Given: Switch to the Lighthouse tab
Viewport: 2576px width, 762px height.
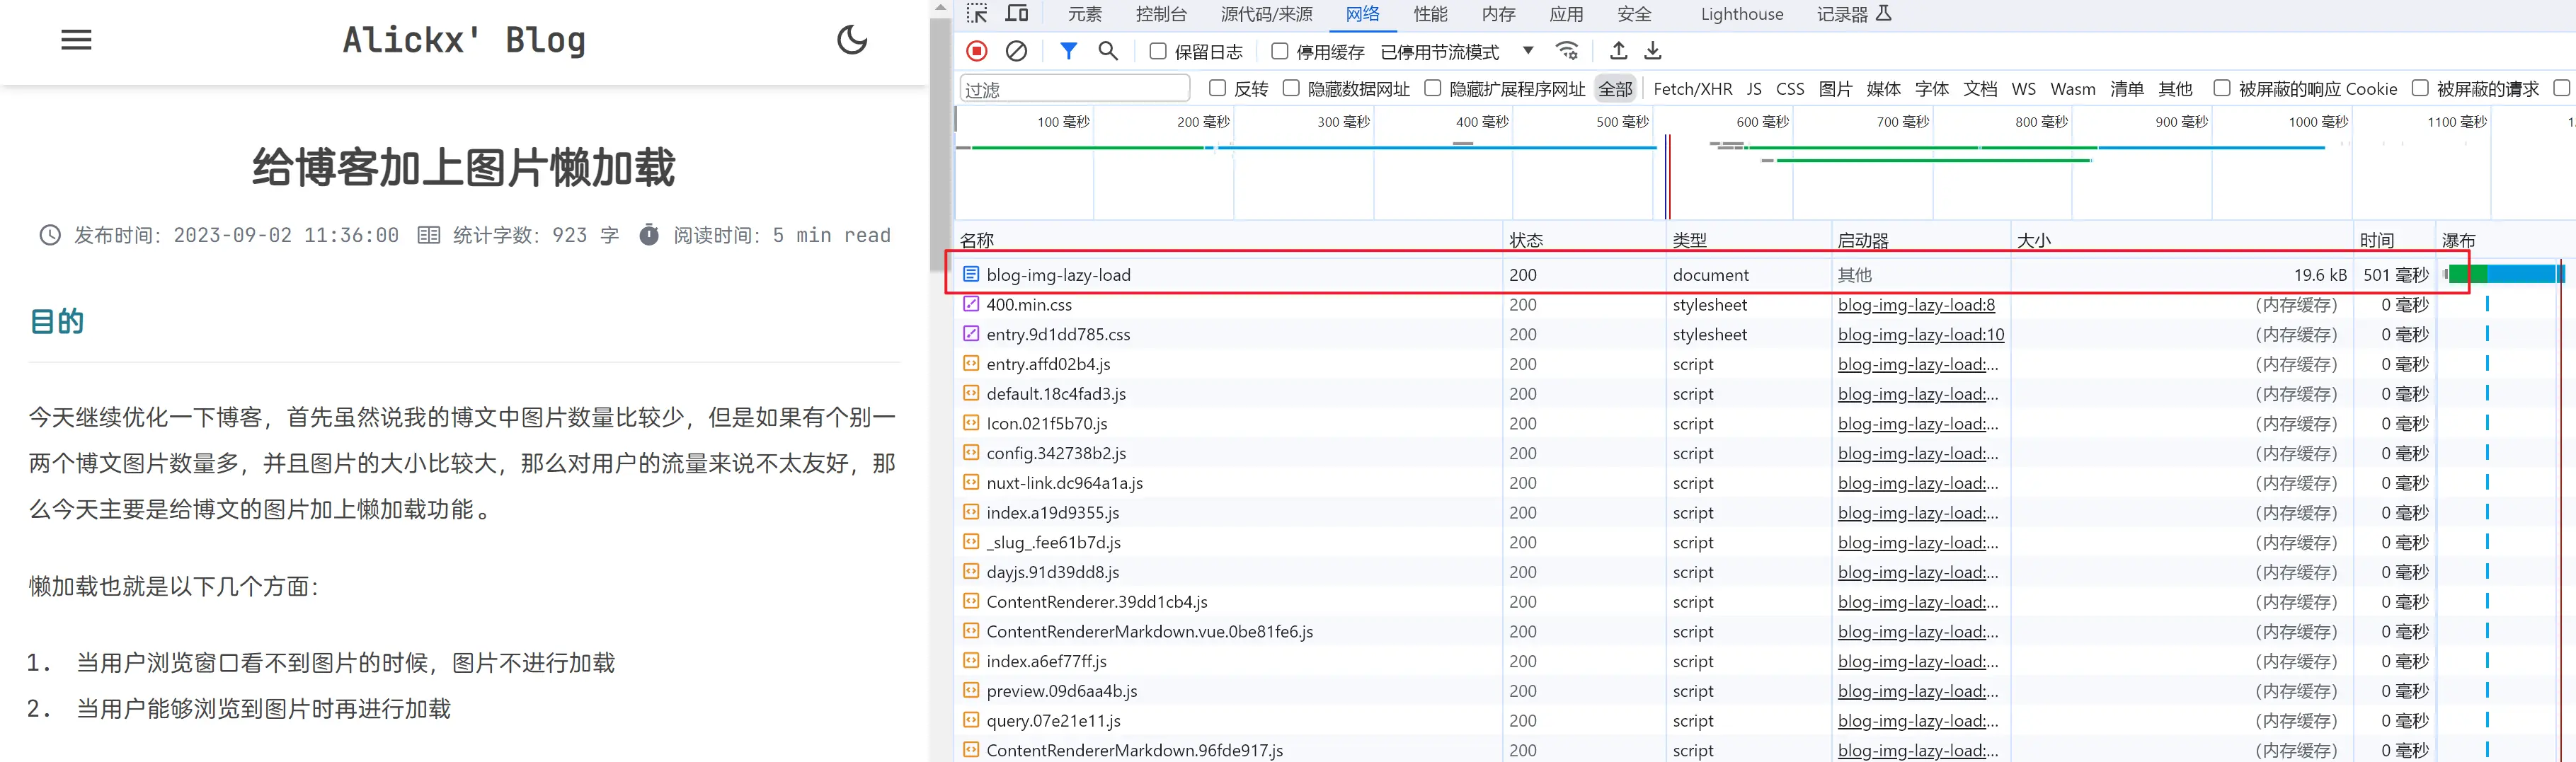Looking at the screenshot, I should coord(1741,14).
